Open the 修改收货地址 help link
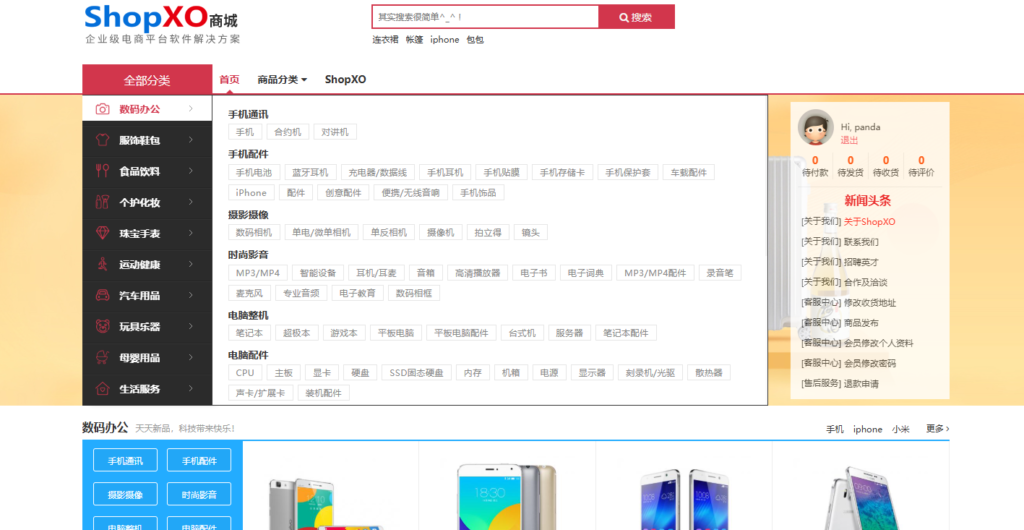1024x530 pixels. tap(870, 303)
